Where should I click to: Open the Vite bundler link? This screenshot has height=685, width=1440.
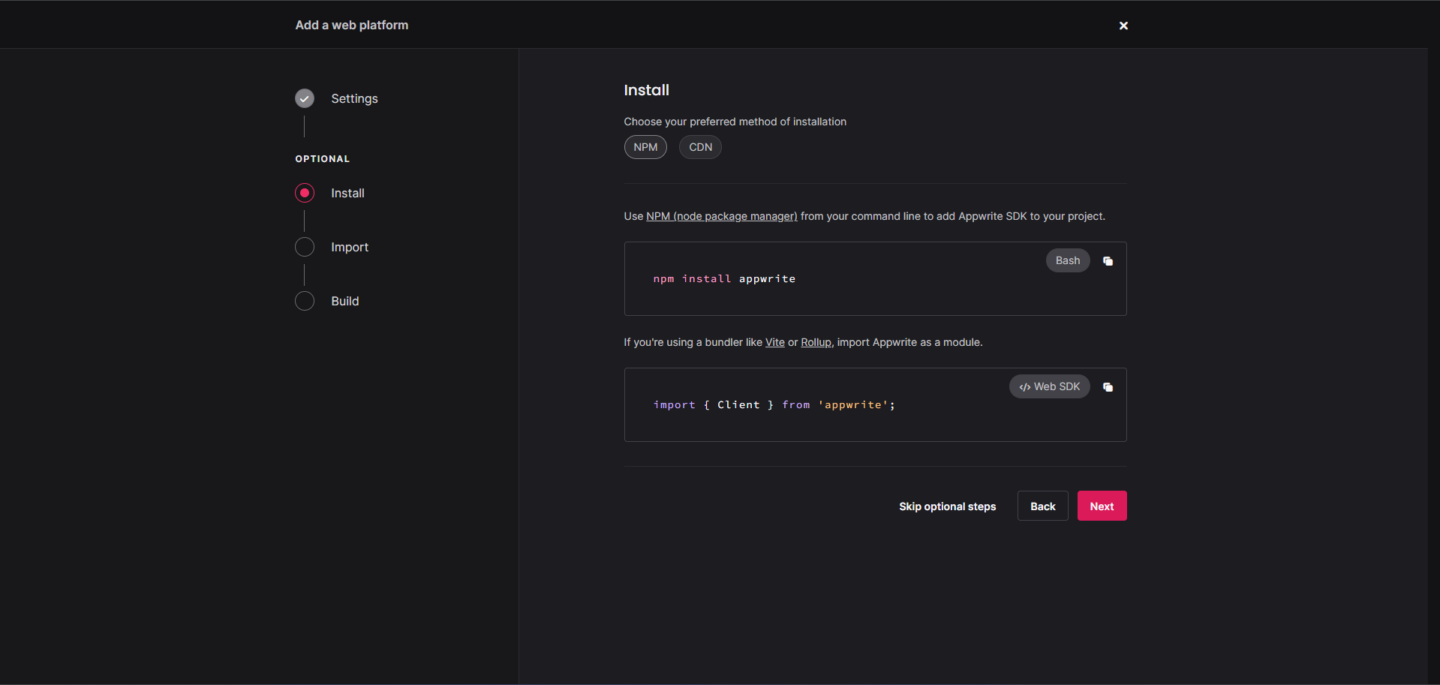(x=775, y=341)
